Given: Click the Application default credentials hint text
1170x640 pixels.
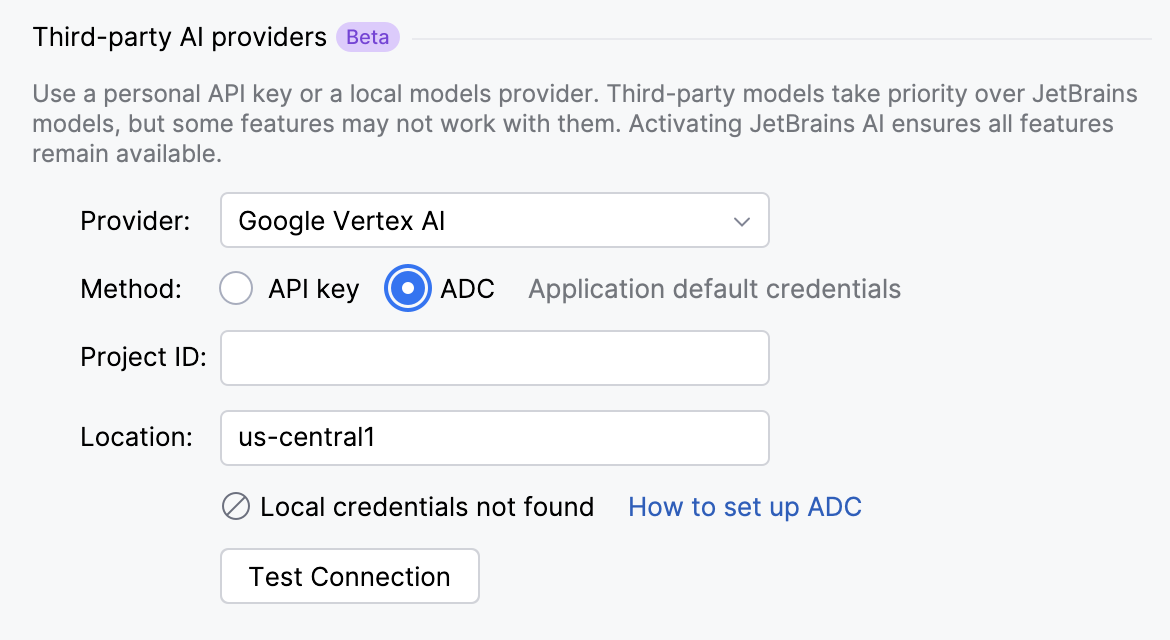Looking at the screenshot, I should pos(713,288).
